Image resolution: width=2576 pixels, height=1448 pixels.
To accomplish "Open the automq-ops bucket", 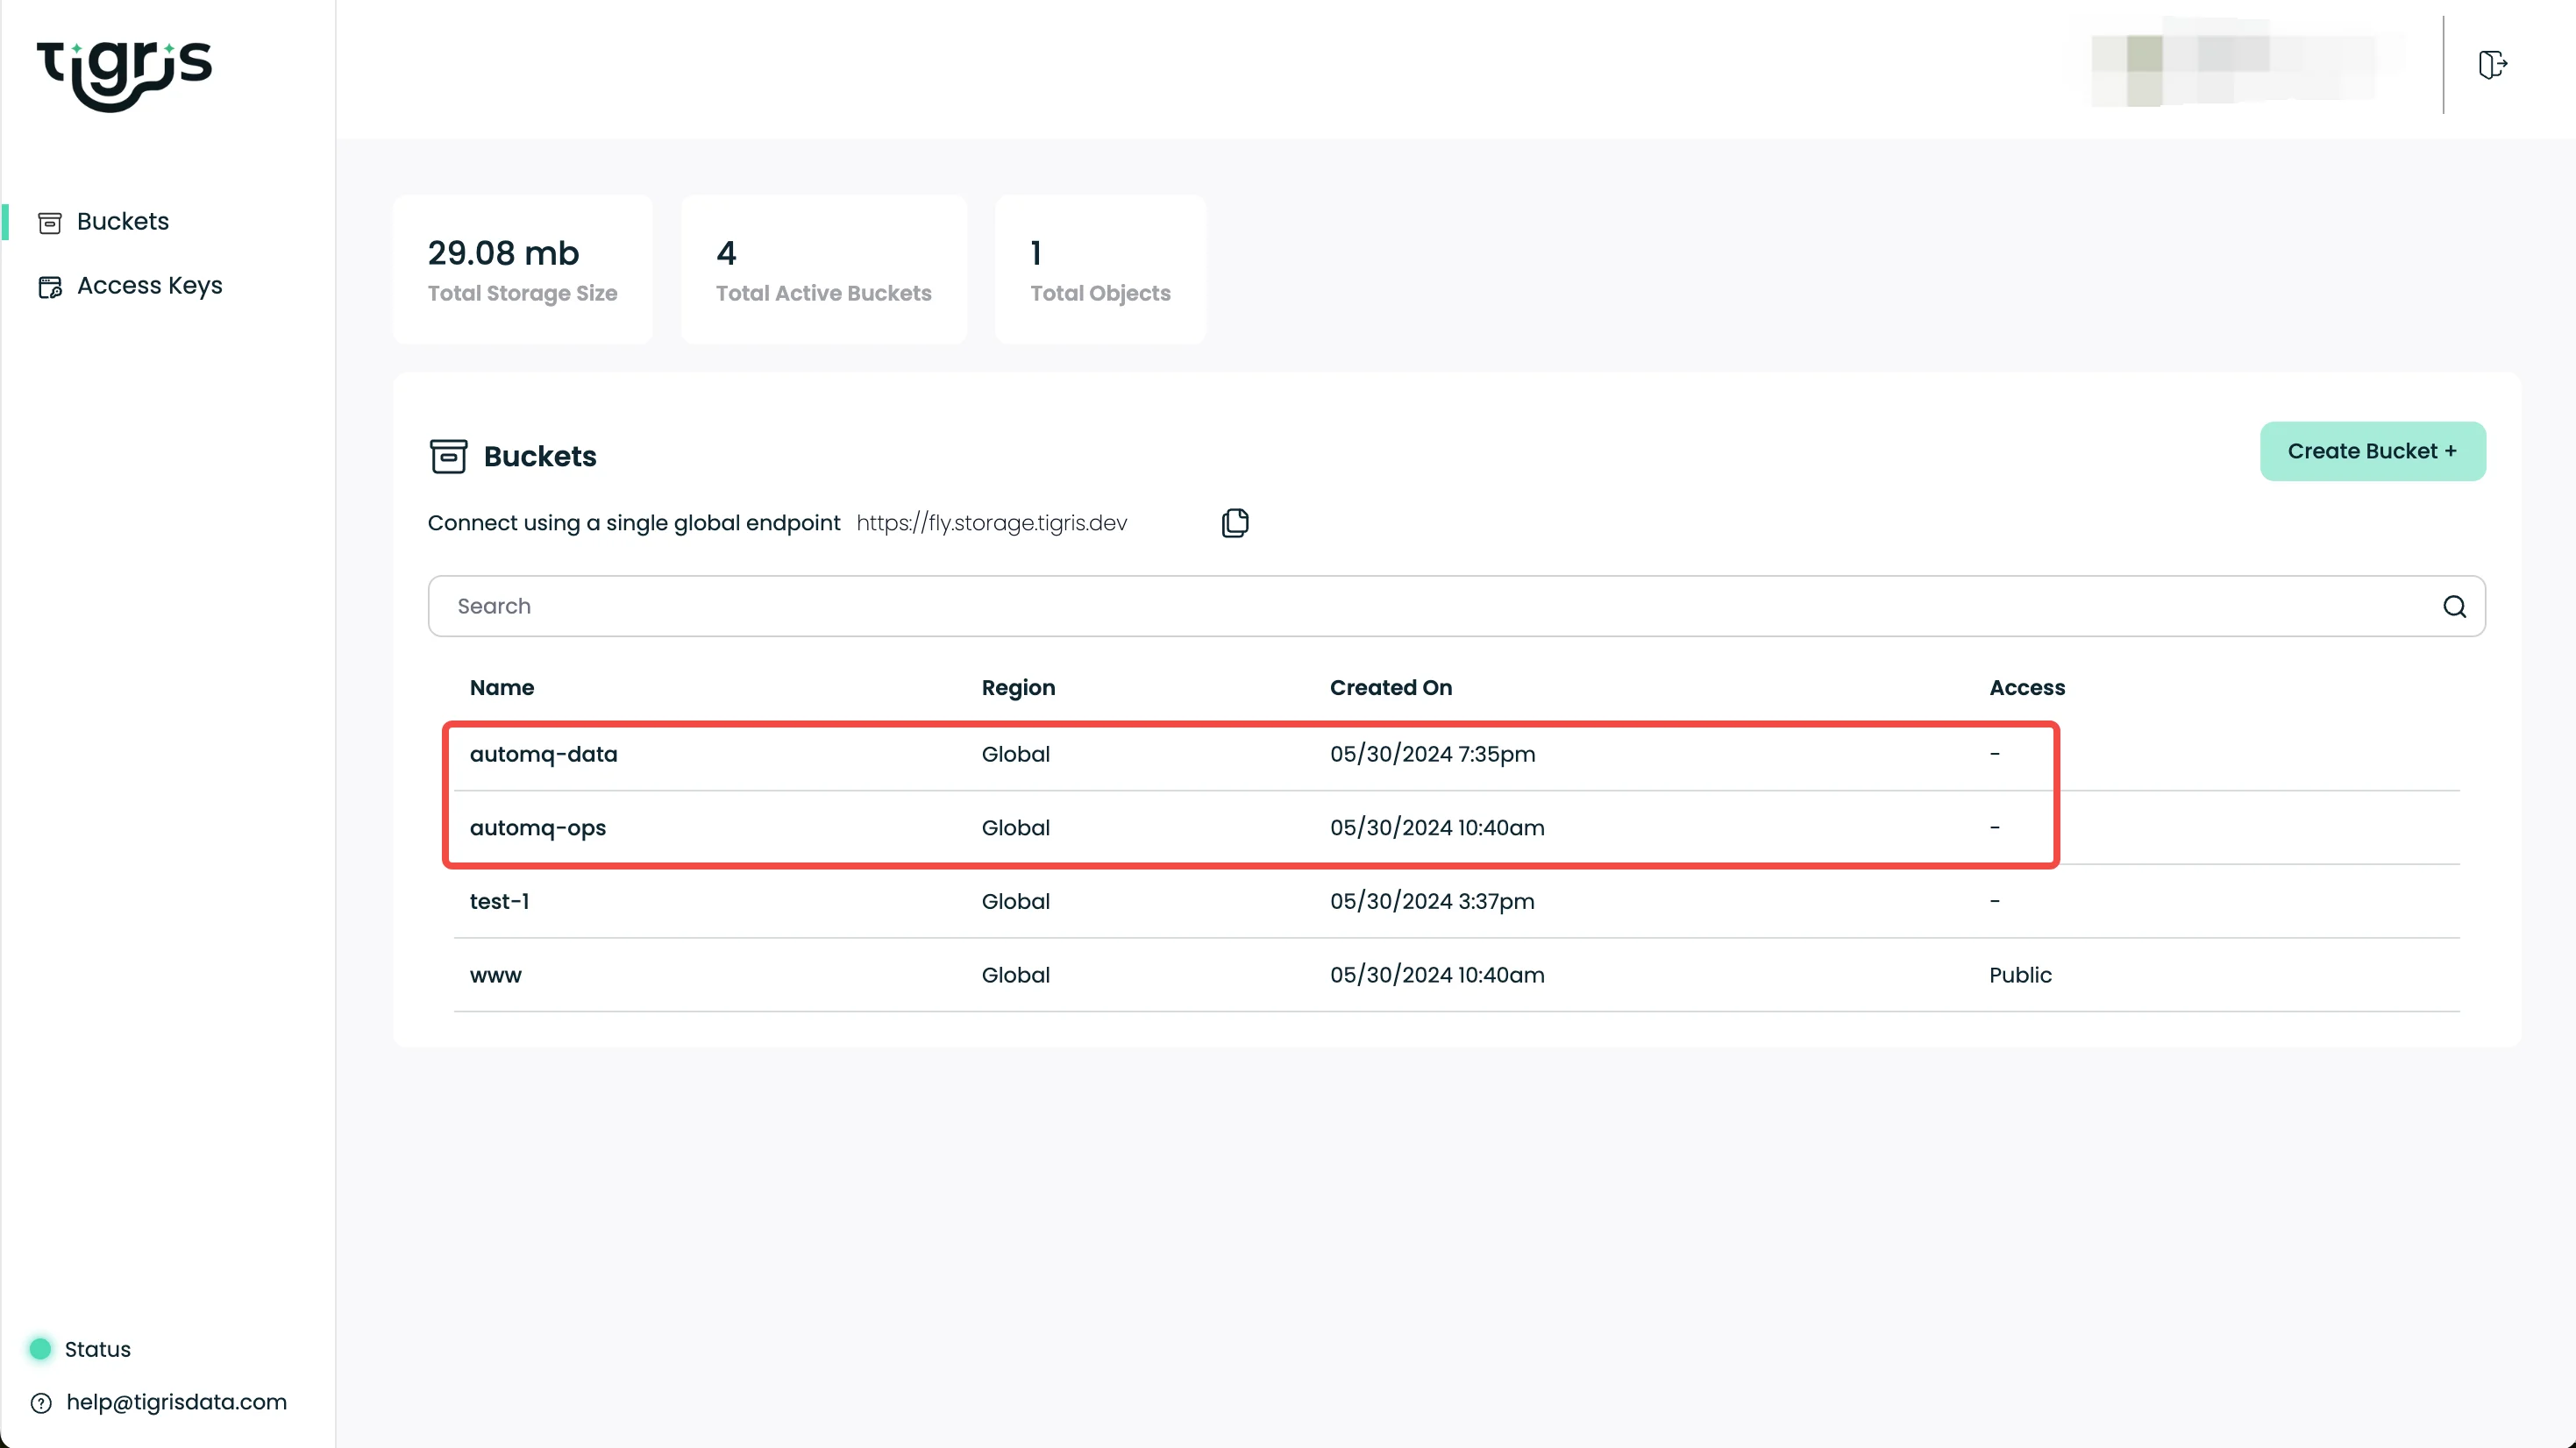I will (x=537, y=828).
